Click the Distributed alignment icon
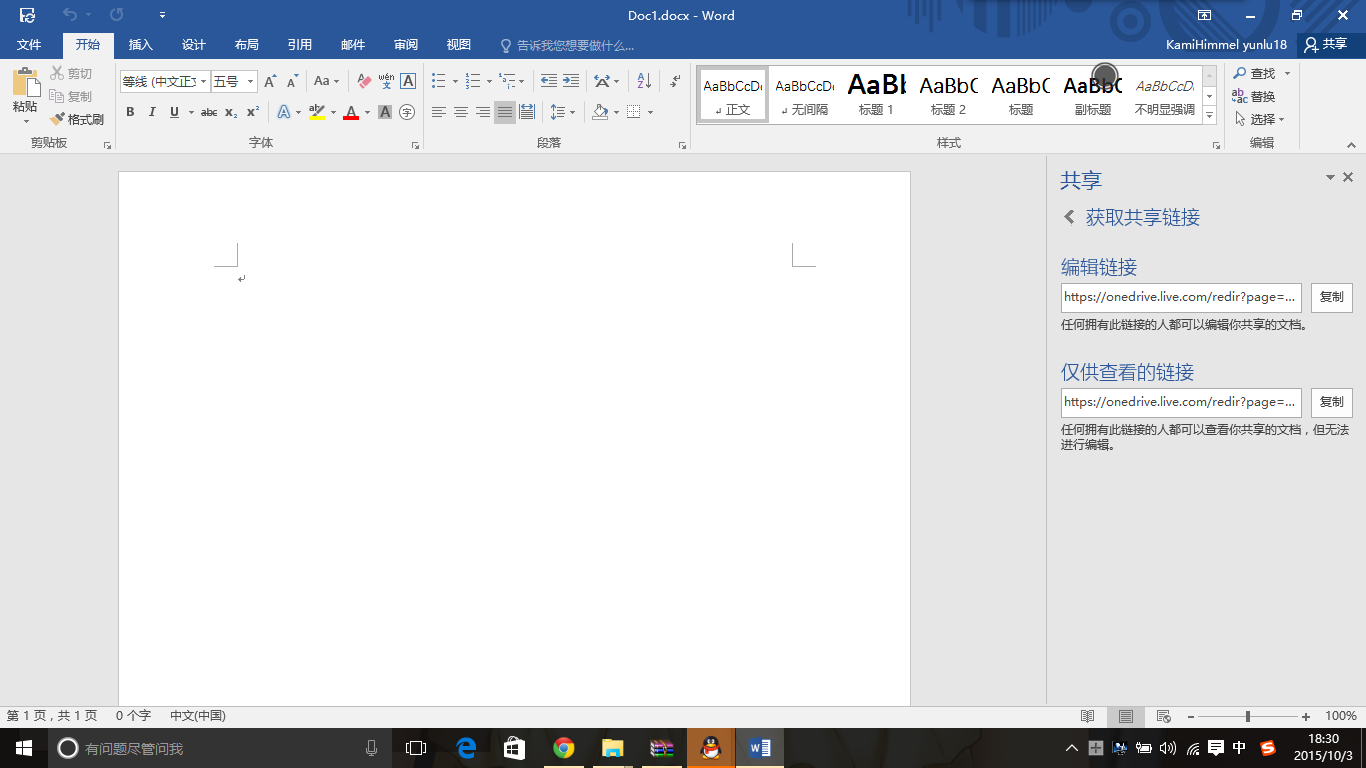 pos(527,112)
